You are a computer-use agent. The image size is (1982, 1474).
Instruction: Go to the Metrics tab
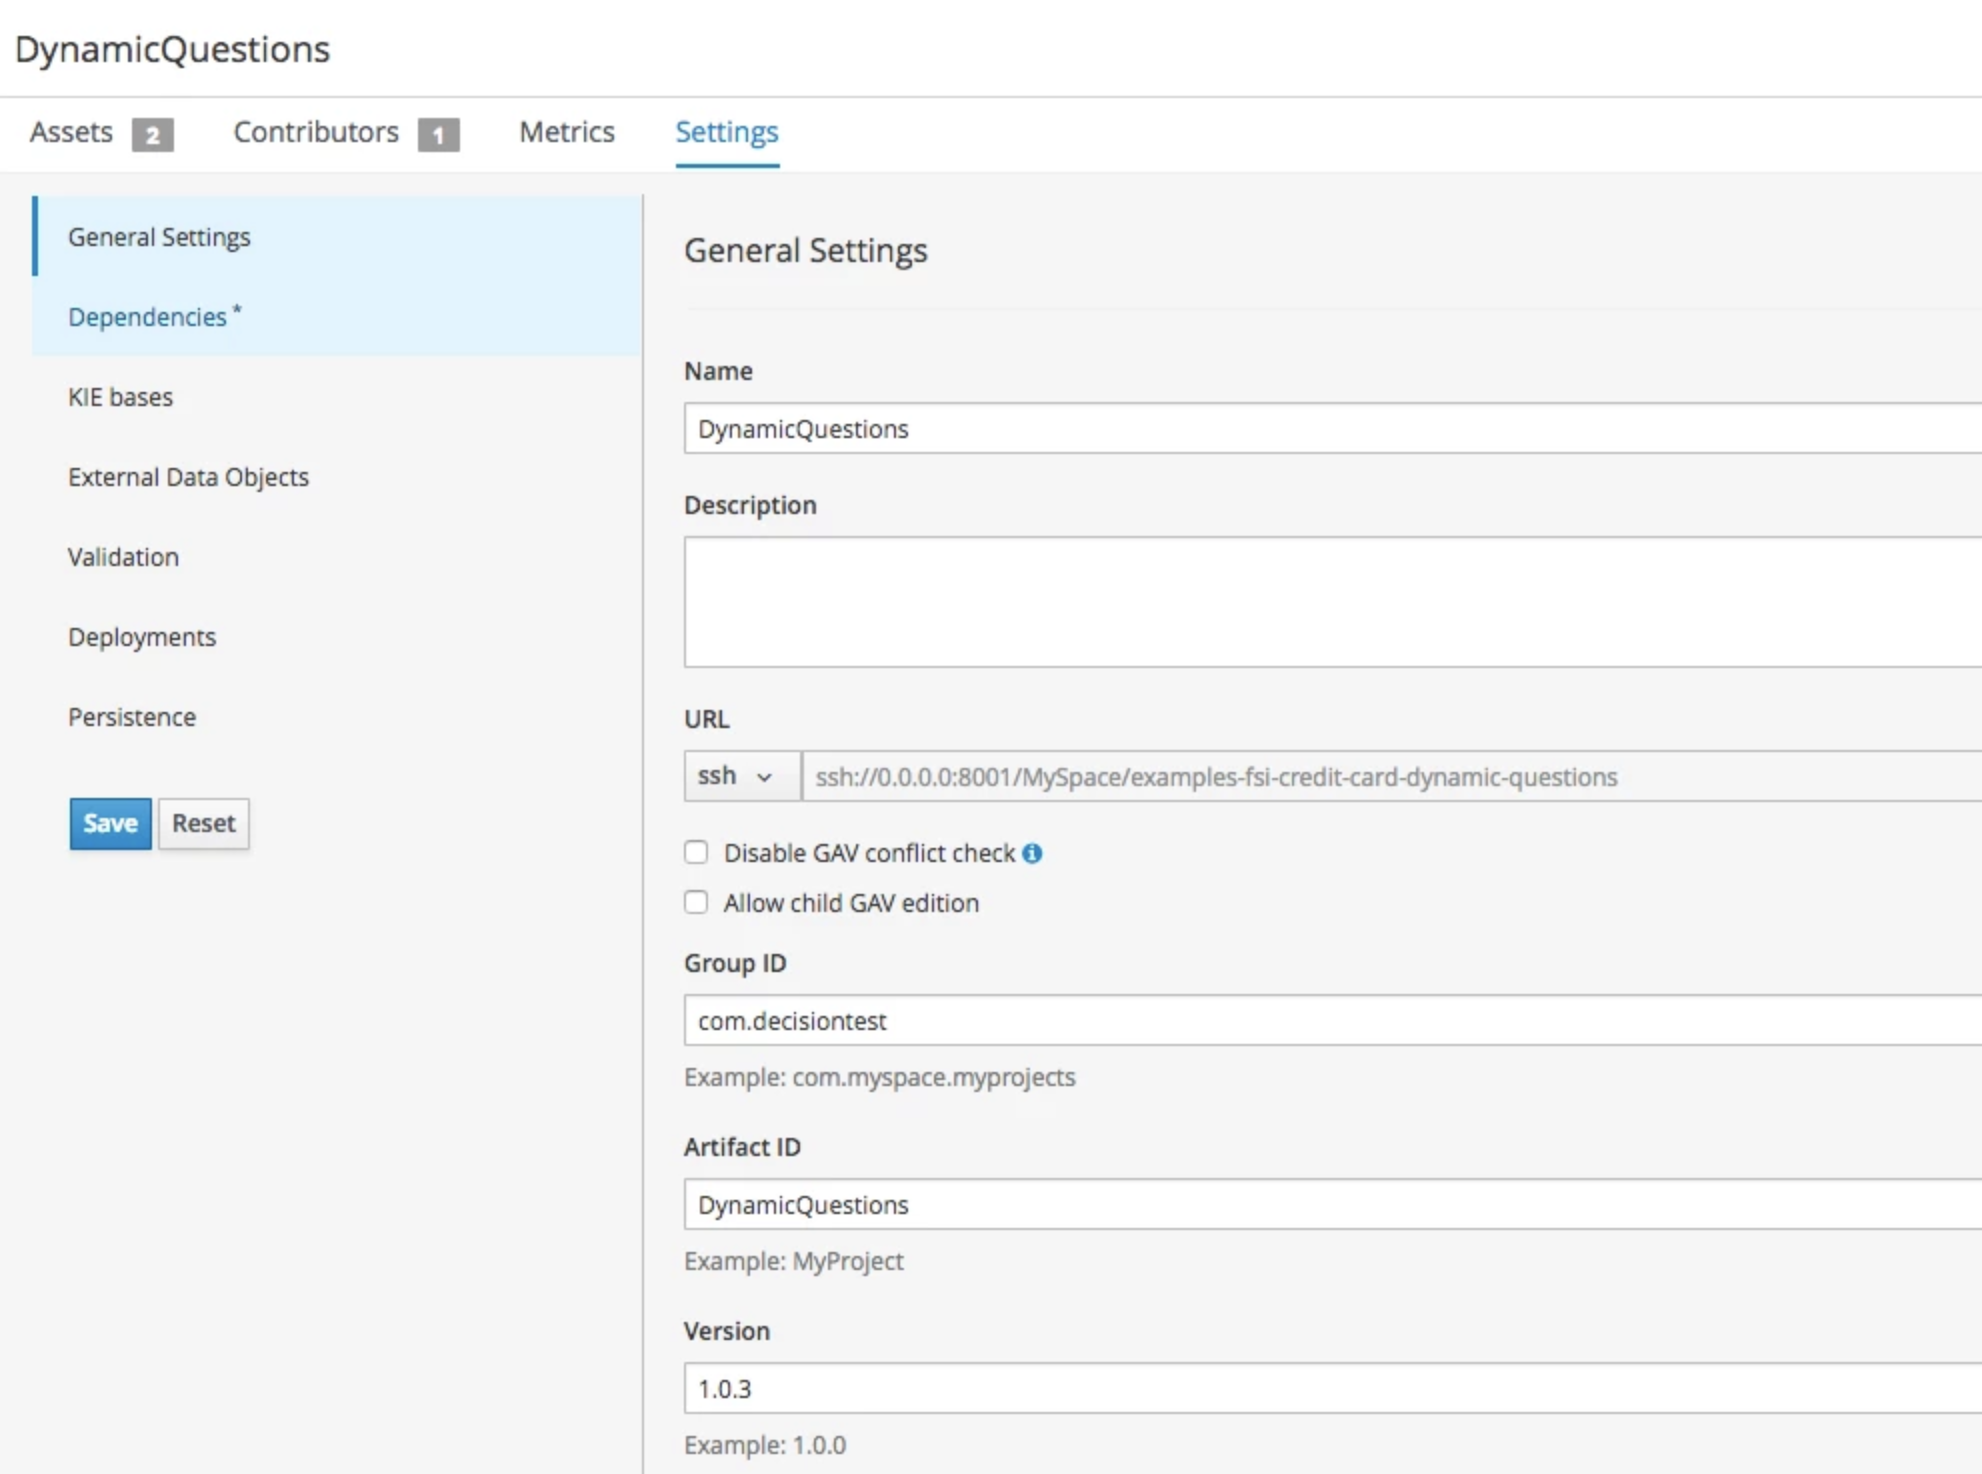point(566,132)
